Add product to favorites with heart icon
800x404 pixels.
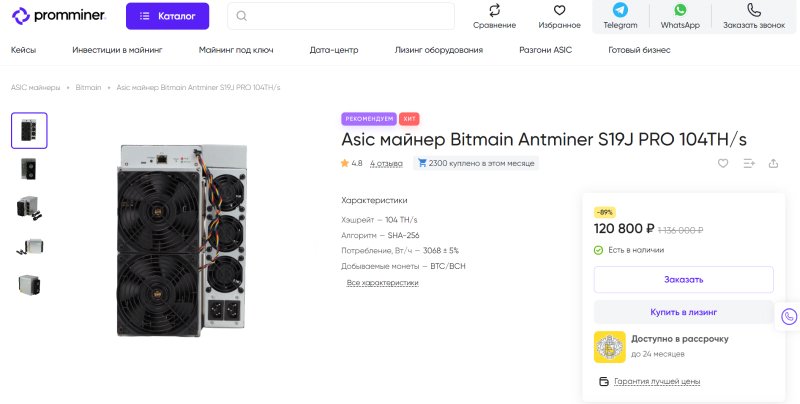click(723, 163)
